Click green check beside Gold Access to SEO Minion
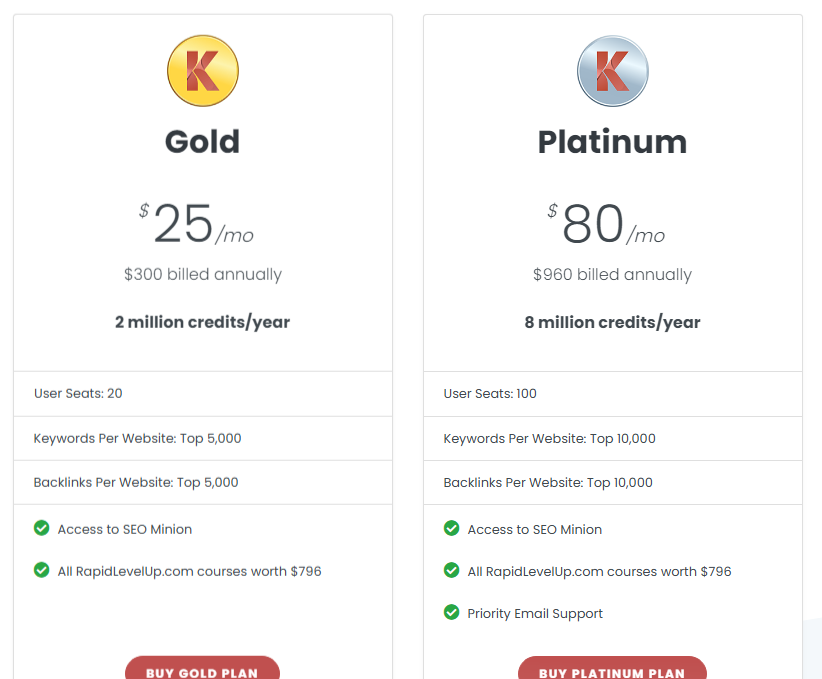Screen dimensions: 822x679 pos(41,528)
